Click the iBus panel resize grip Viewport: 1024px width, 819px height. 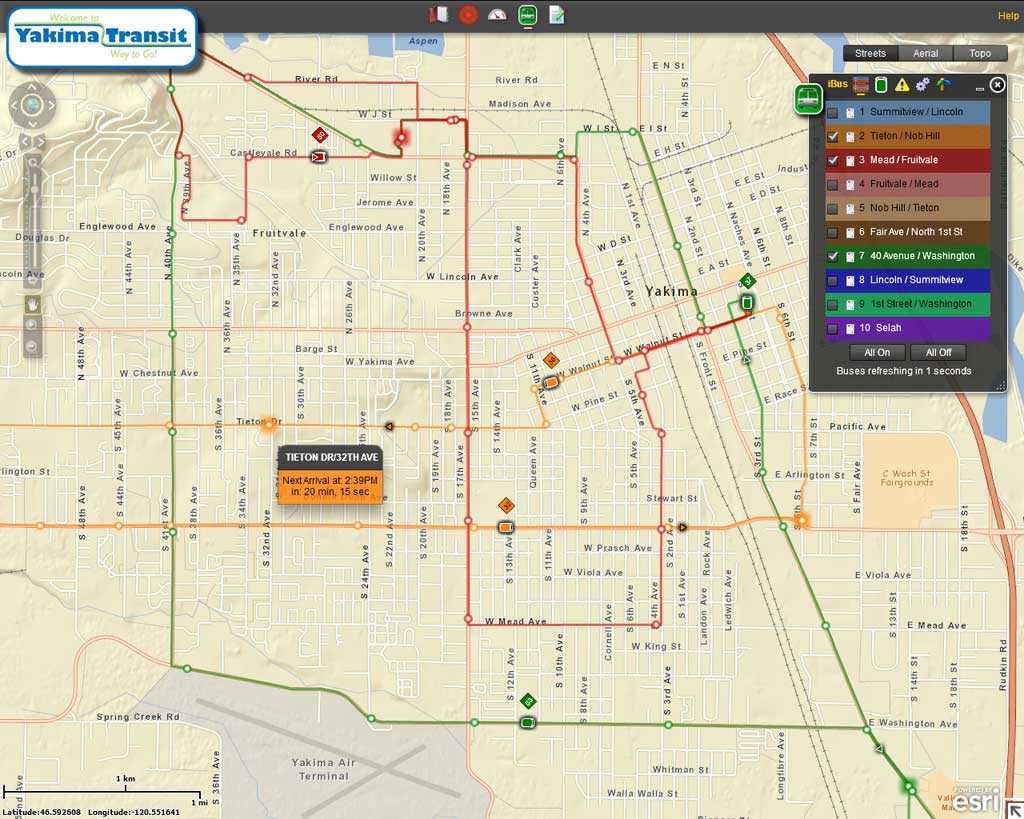[x=1000, y=386]
